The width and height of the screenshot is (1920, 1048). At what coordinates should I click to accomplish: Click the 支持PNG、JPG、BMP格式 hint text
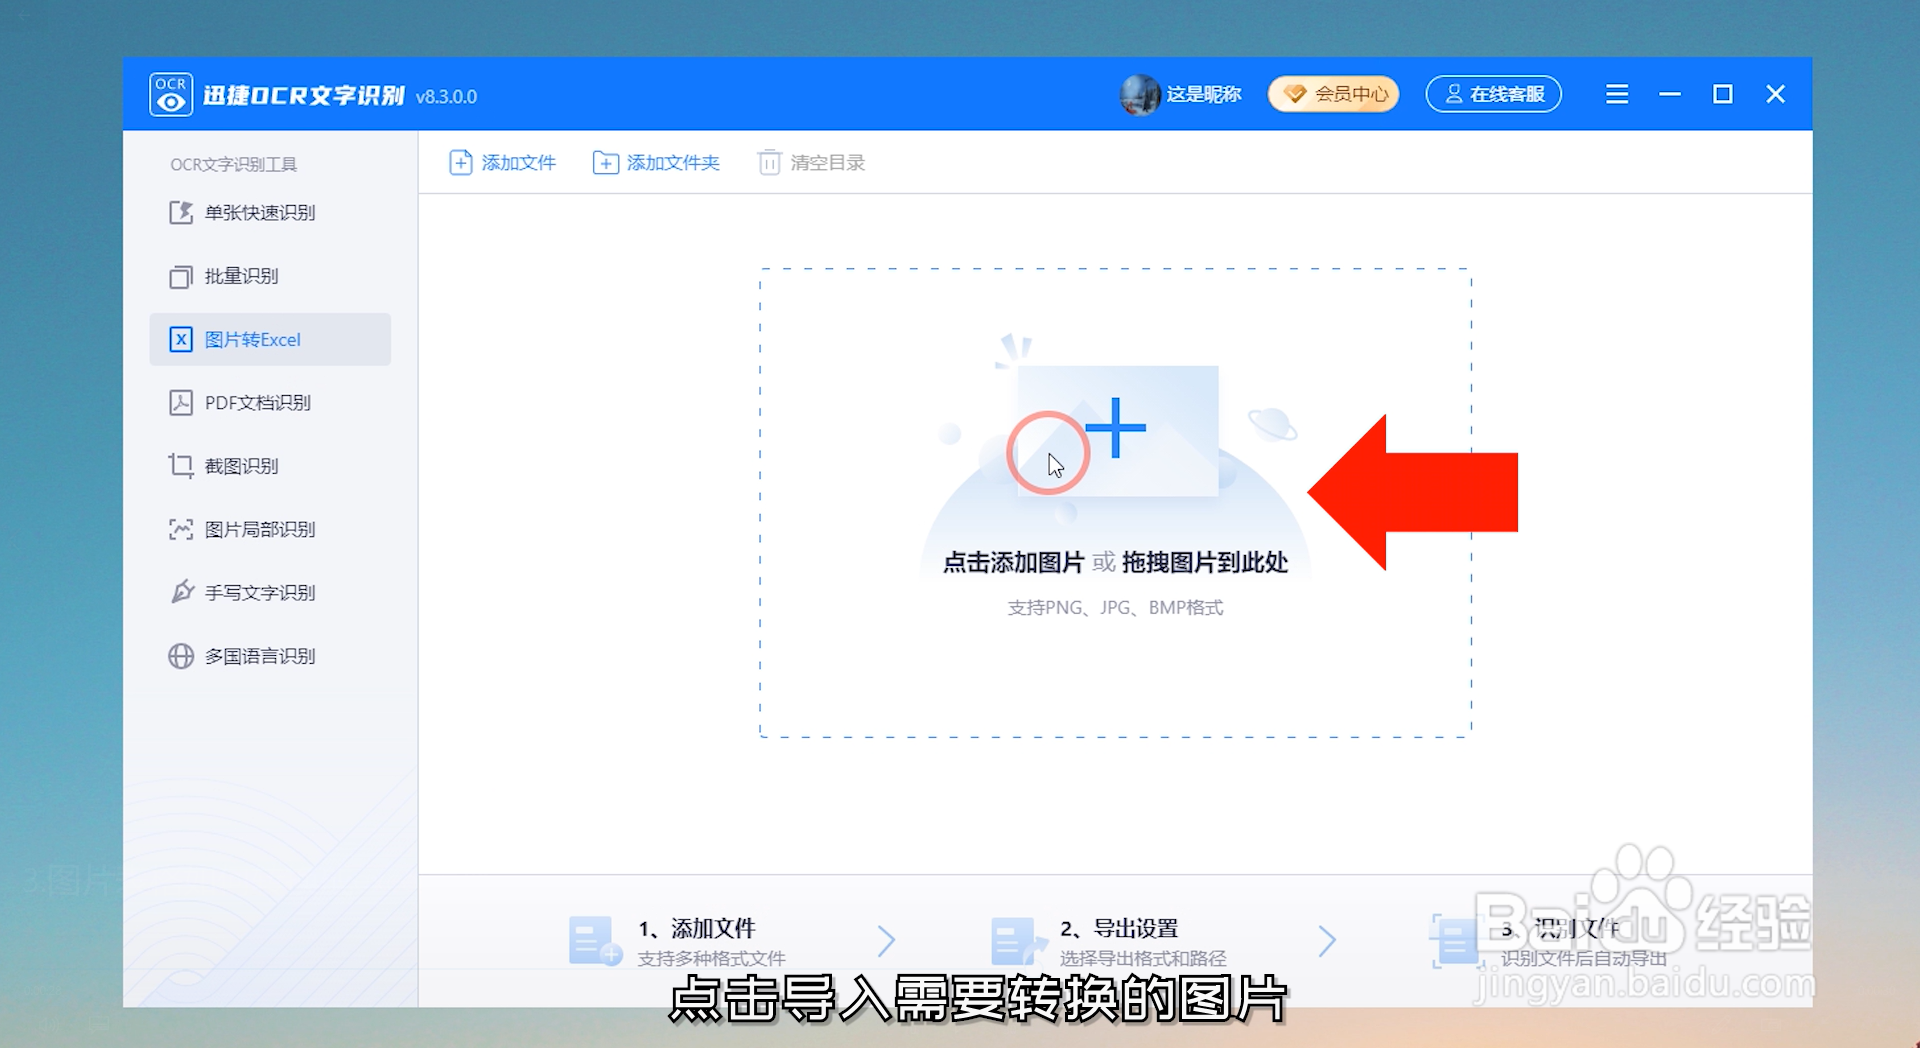(1115, 608)
